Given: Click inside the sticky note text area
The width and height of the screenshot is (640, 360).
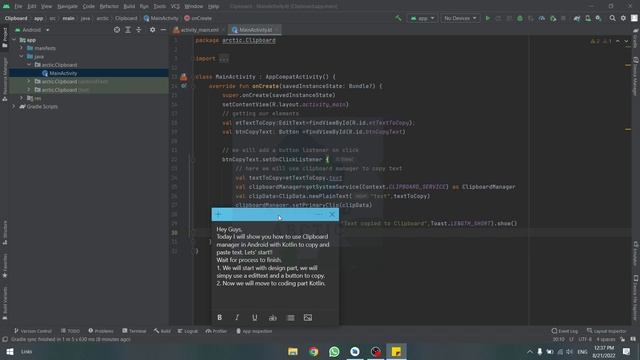Looking at the screenshot, I should (275, 265).
